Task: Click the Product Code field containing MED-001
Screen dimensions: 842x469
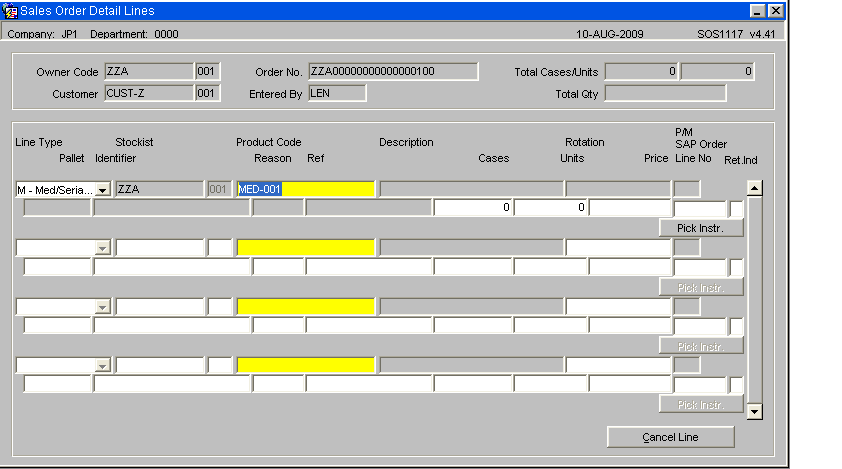Action: click(x=306, y=189)
